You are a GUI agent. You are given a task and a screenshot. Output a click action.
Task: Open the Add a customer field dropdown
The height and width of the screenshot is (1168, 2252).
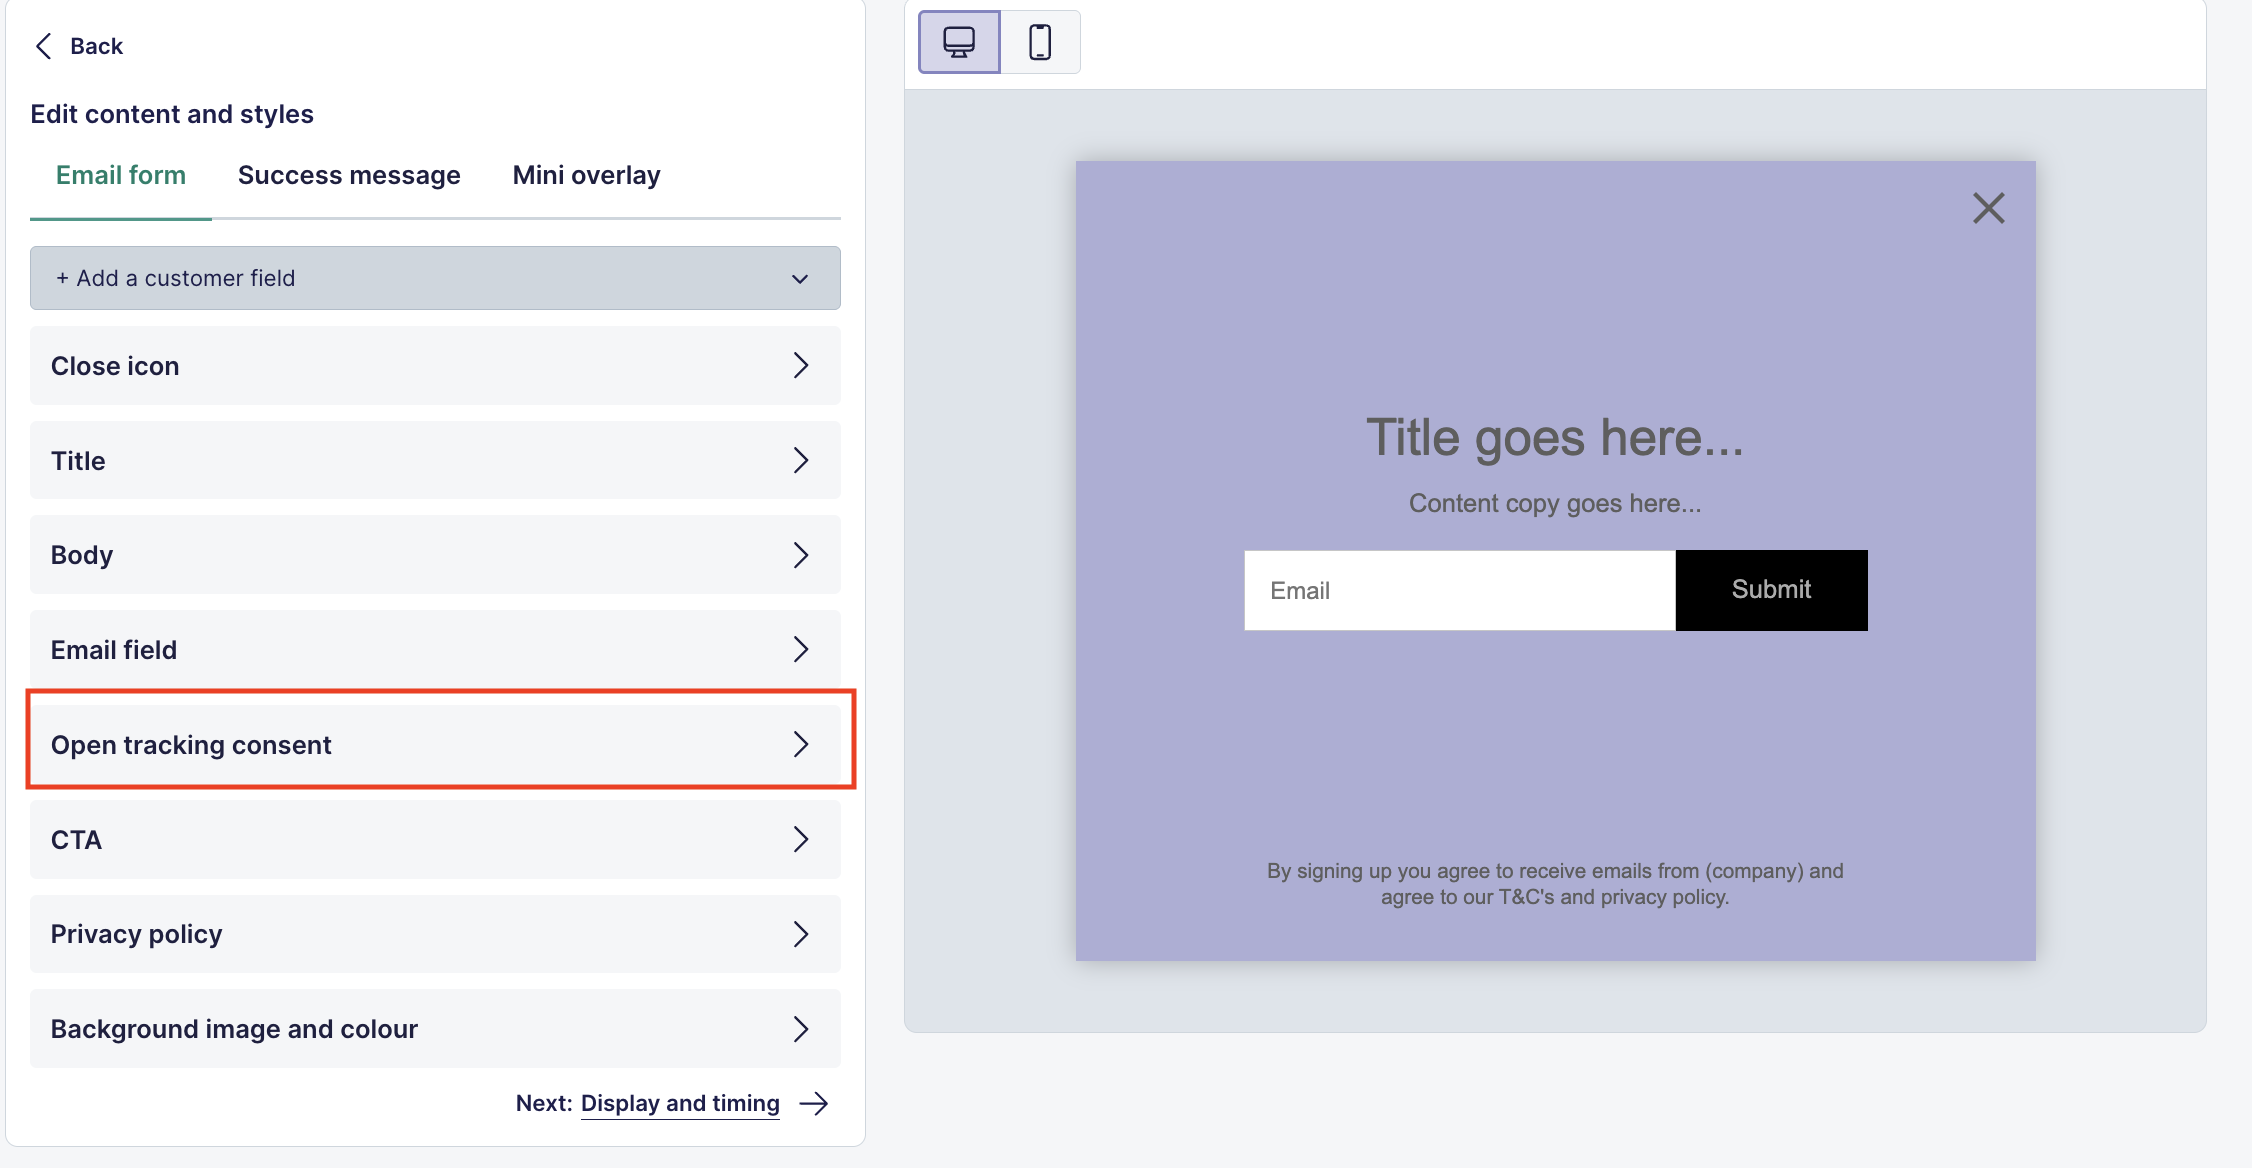point(435,278)
